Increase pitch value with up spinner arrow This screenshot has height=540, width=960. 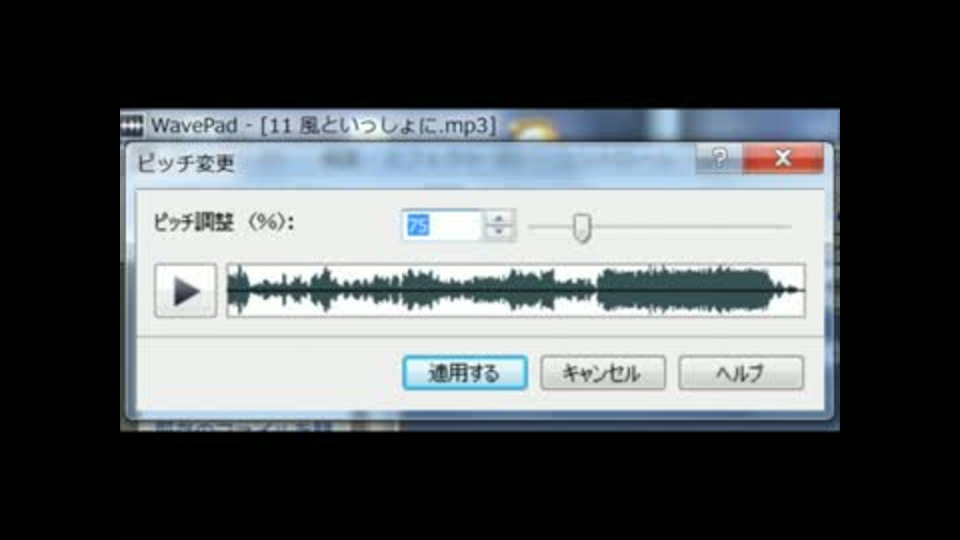tap(498, 218)
